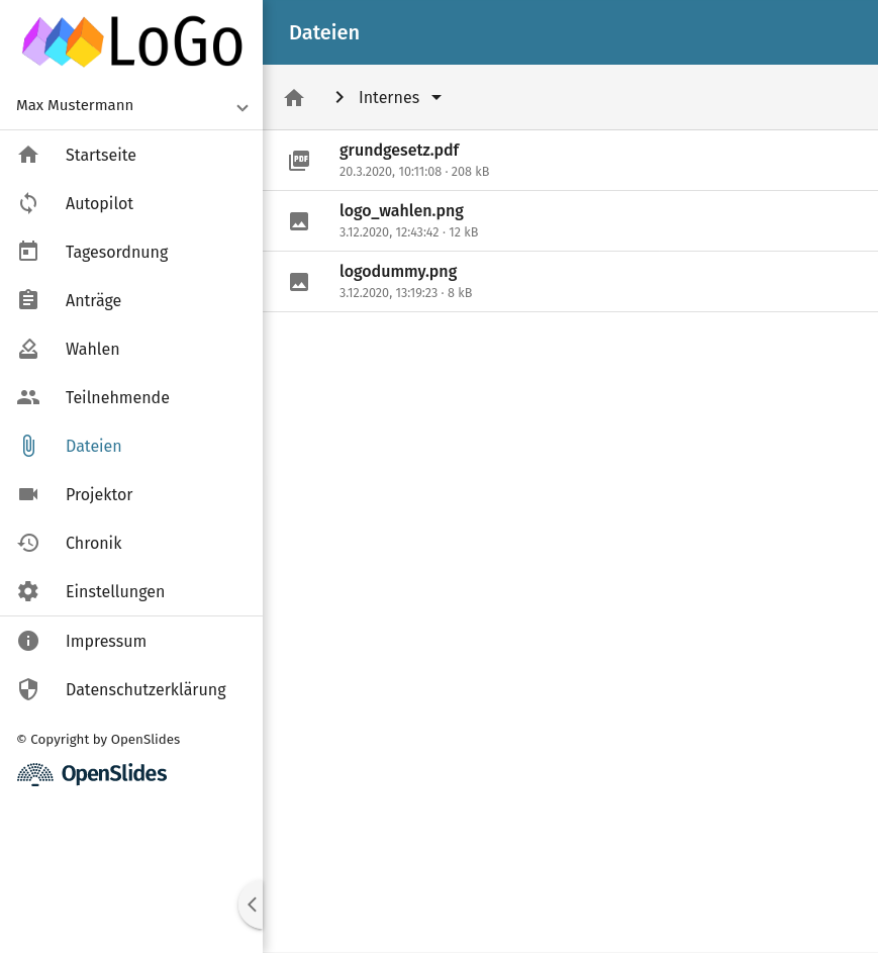This screenshot has width=878, height=953.
Task: Click the Autopilot sync icon in the sidebar
Action: [28, 203]
